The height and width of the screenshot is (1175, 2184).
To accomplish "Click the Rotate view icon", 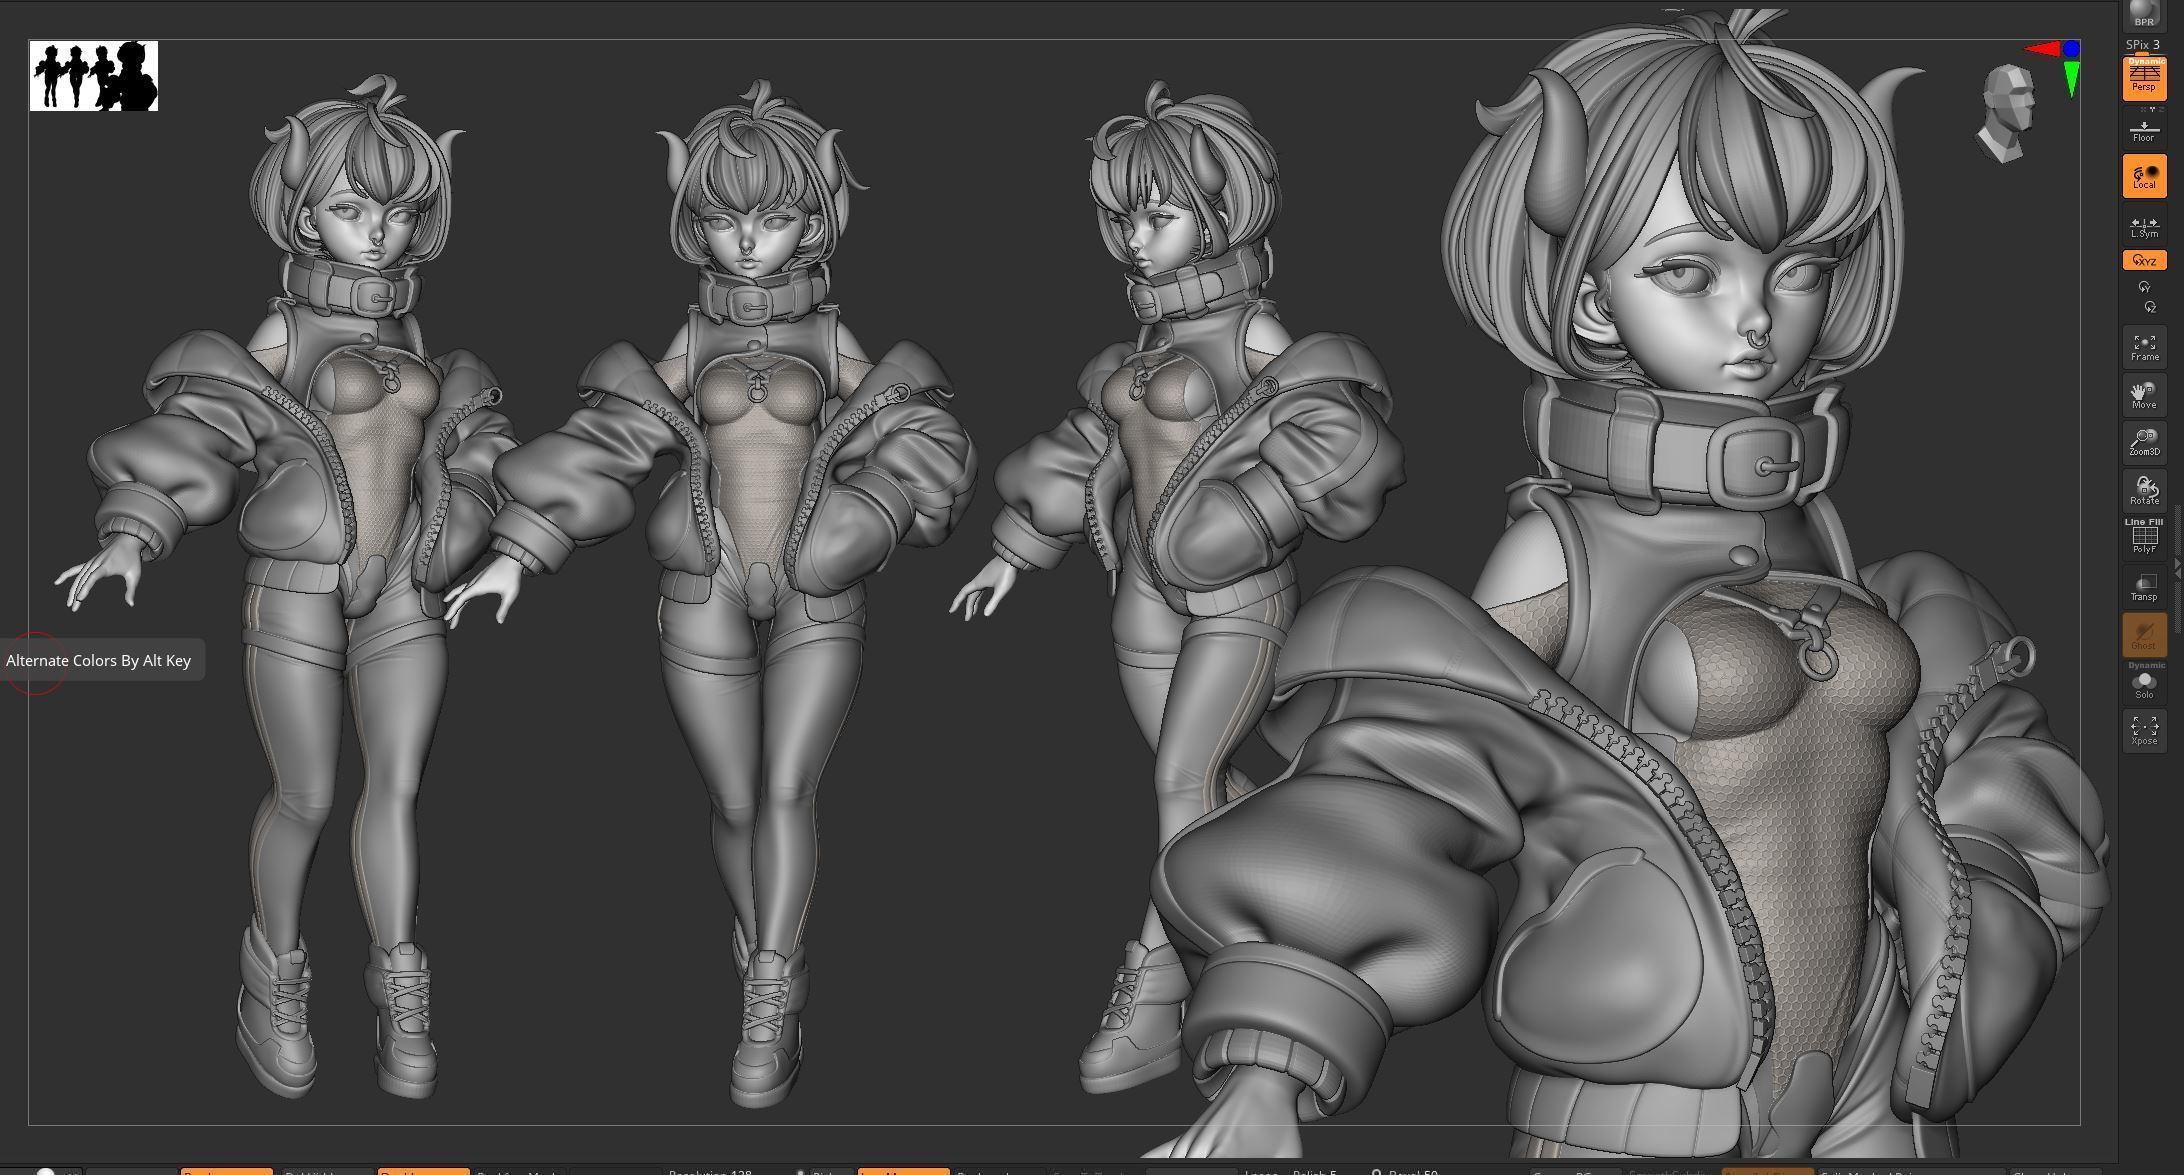I will coord(2144,490).
